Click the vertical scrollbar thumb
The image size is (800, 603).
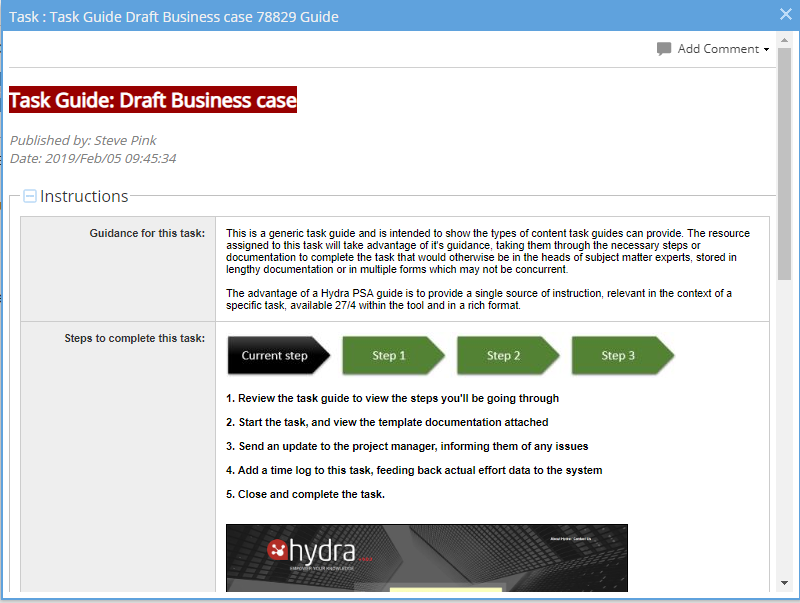(784, 163)
